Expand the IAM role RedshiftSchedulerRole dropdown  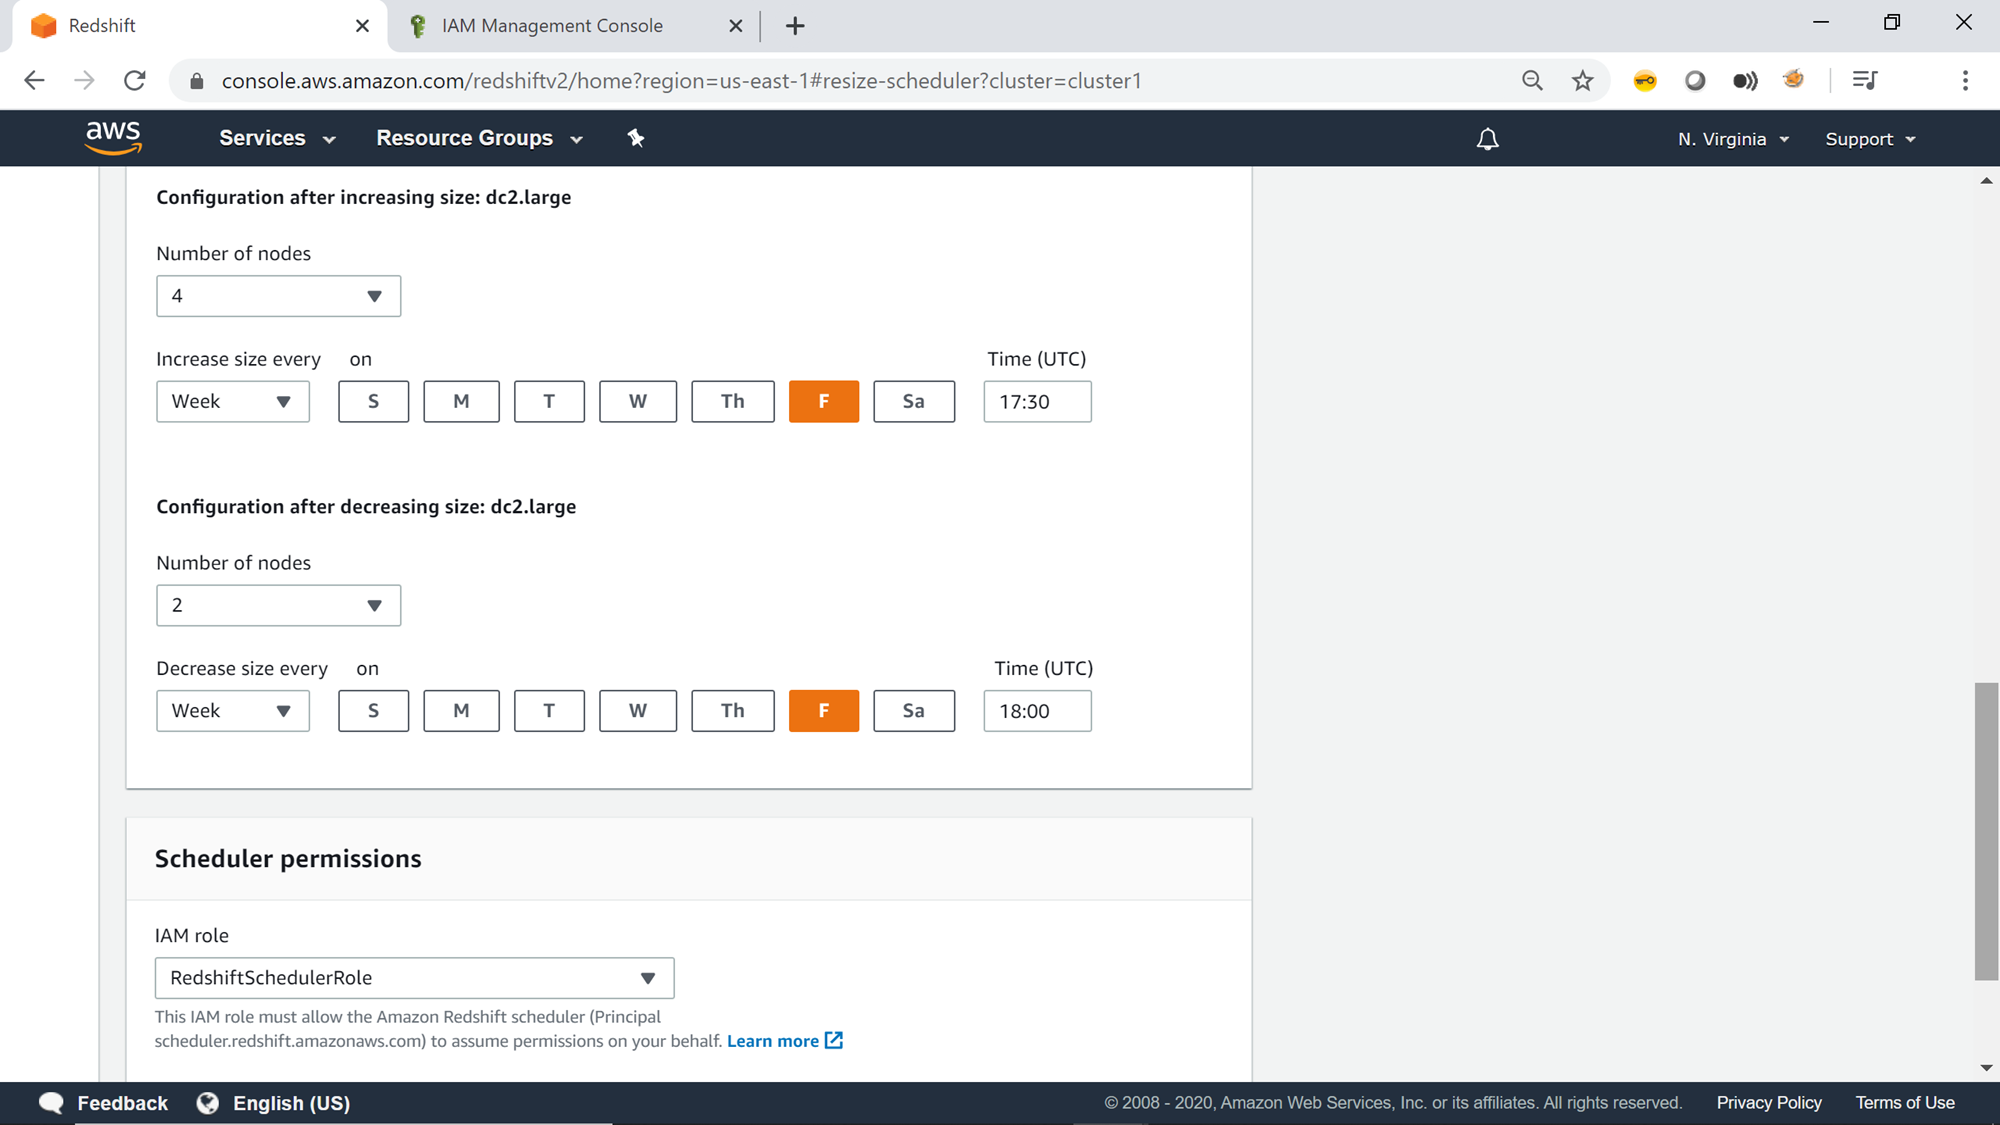[x=414, y=978]
